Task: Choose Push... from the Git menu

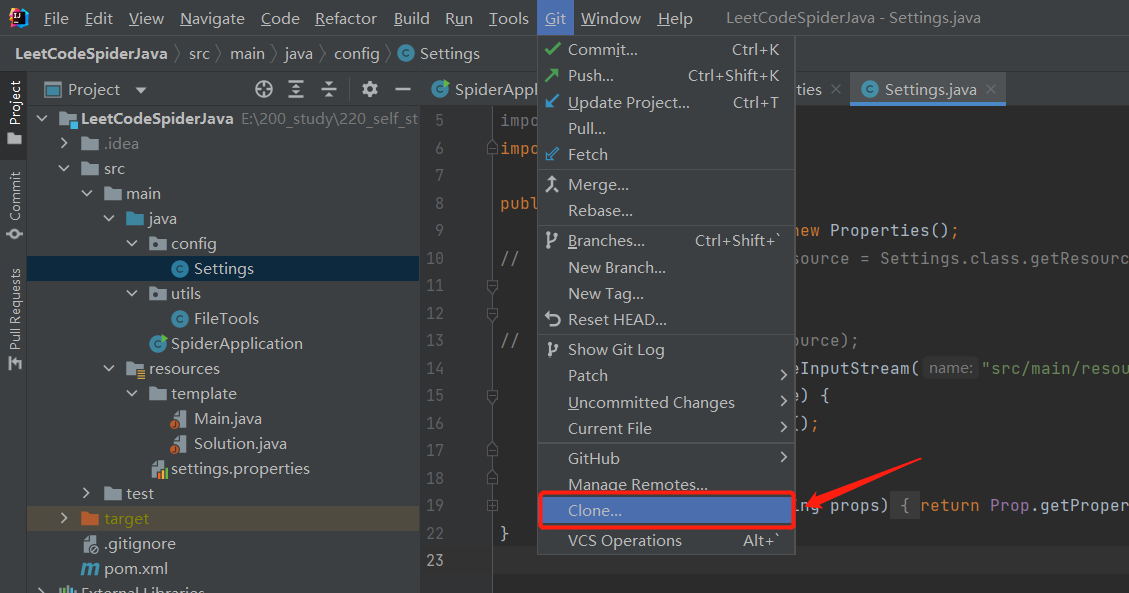Action: [590, 76]
